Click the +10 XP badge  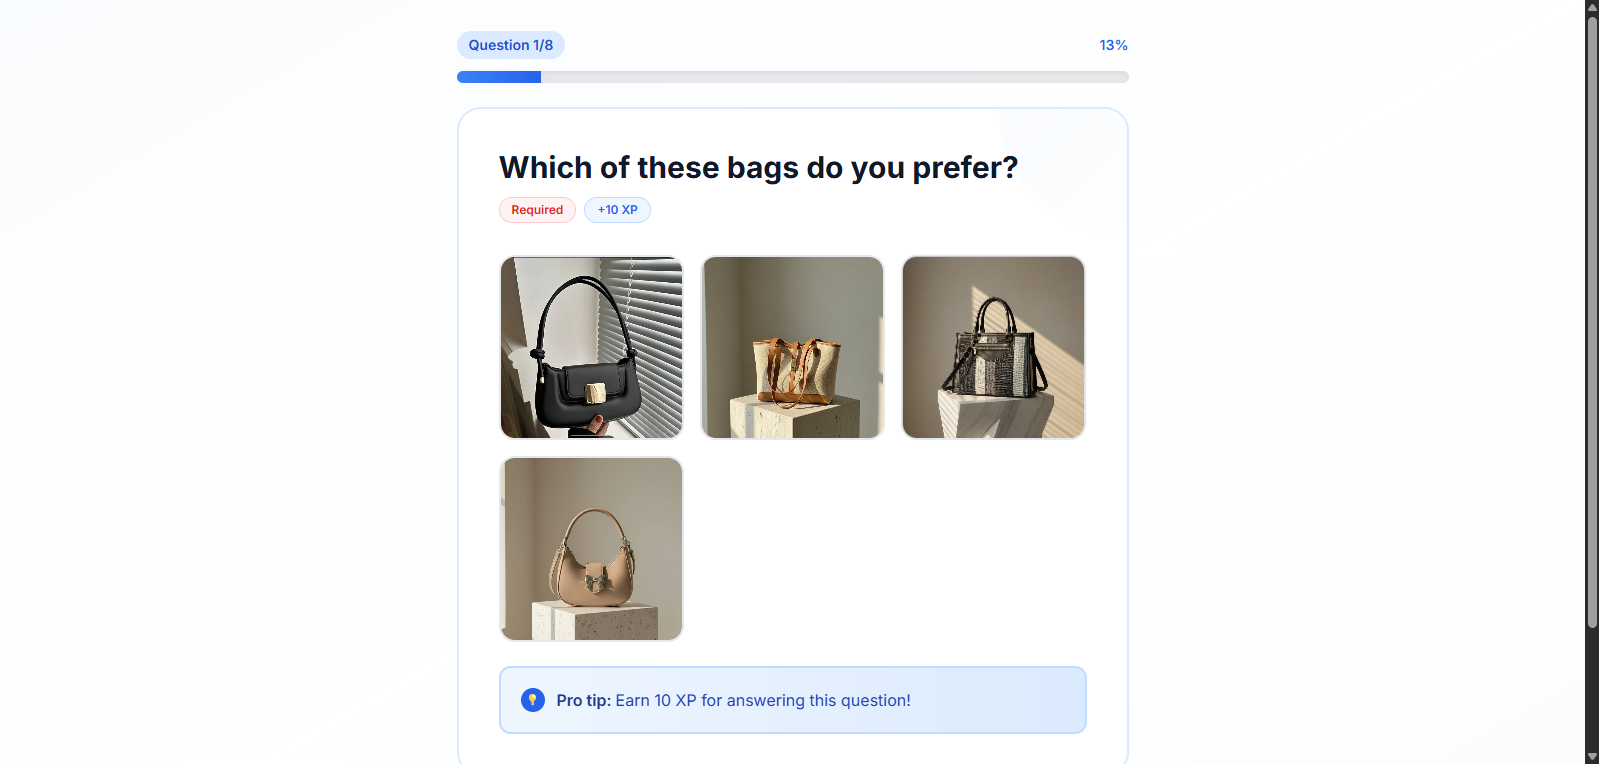point(617,210)
